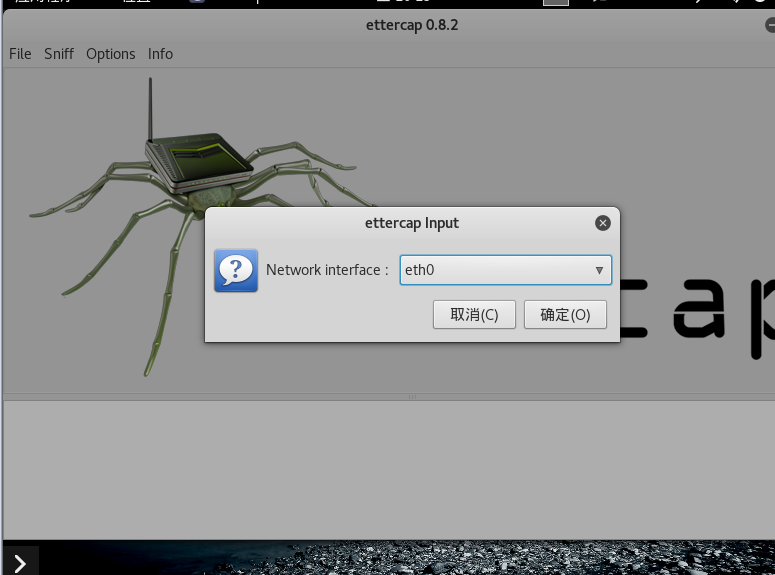
Task: Open the Sniff menu
Action: [59, 54]
